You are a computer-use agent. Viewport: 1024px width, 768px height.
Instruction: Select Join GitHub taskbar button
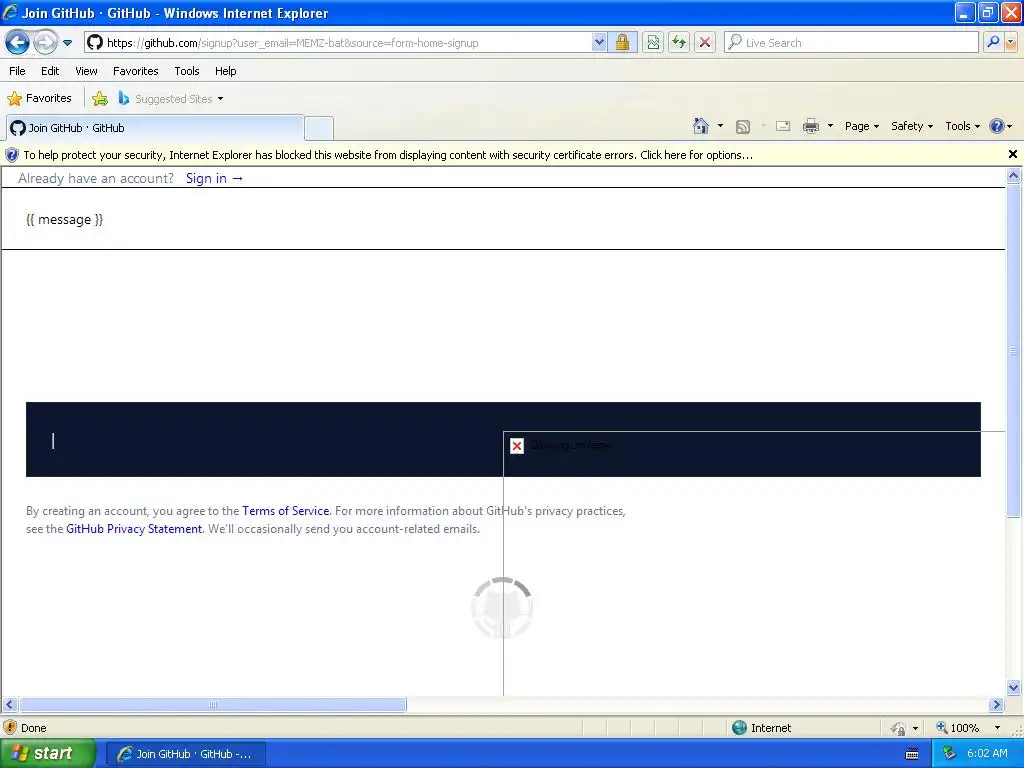click(x=185, y=754)
